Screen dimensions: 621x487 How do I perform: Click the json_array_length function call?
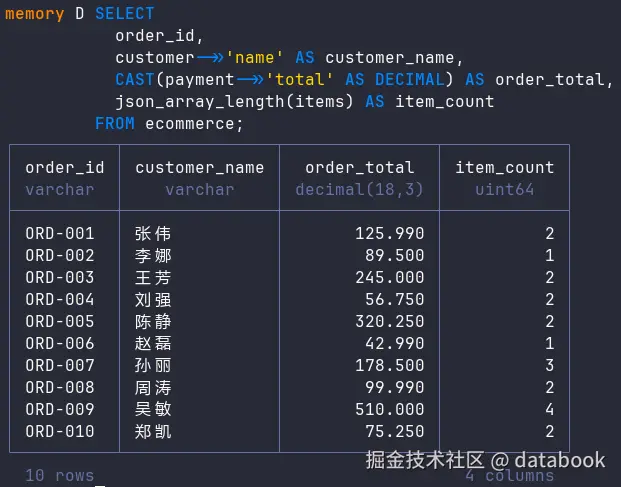pos(234,102)
